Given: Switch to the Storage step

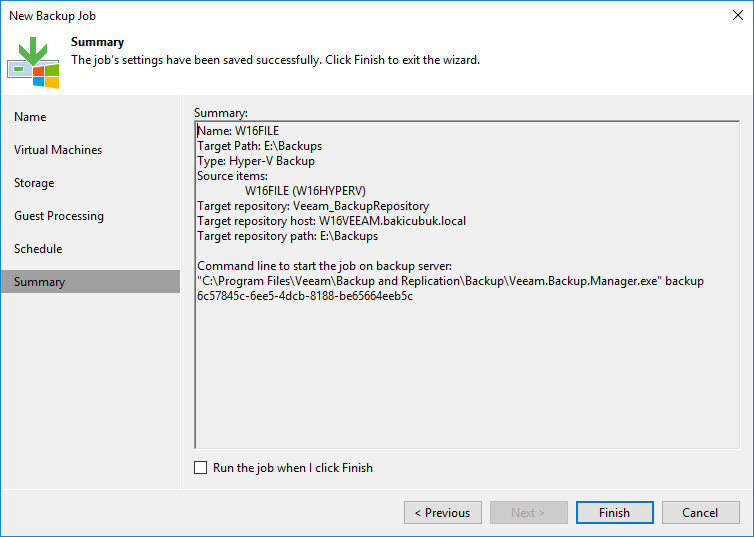Looking at the screenshot, I should point(34,183).
